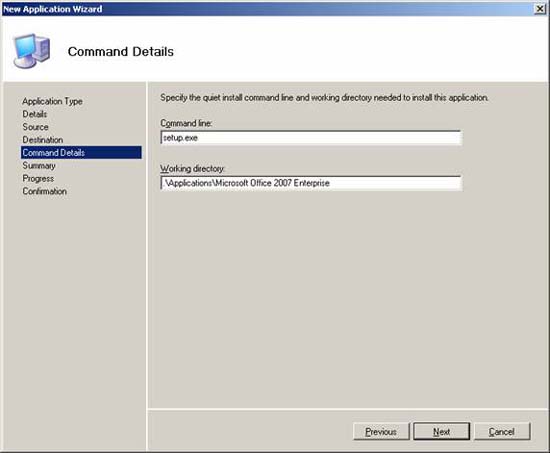Click the highlighted Command Details step
The height and width of the screenshot is (453, 550).
81,153
